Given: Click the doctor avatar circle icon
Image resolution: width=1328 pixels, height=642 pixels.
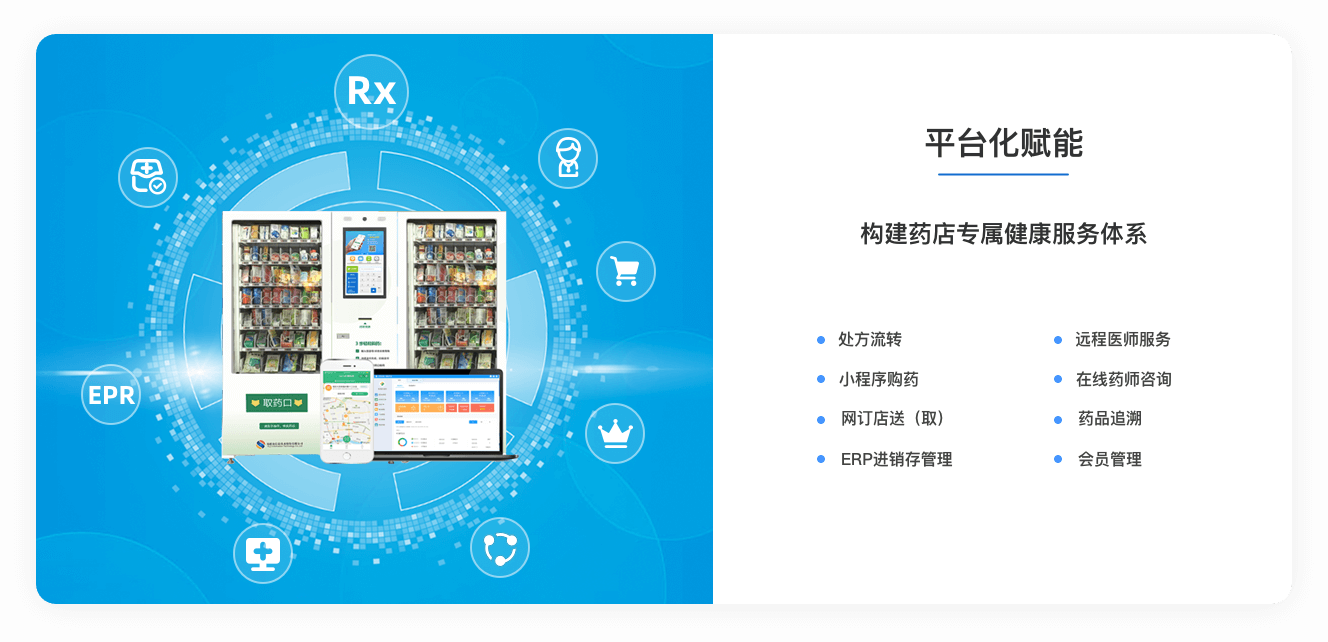Looking at the screenshot, I should [x=568, y=158].
